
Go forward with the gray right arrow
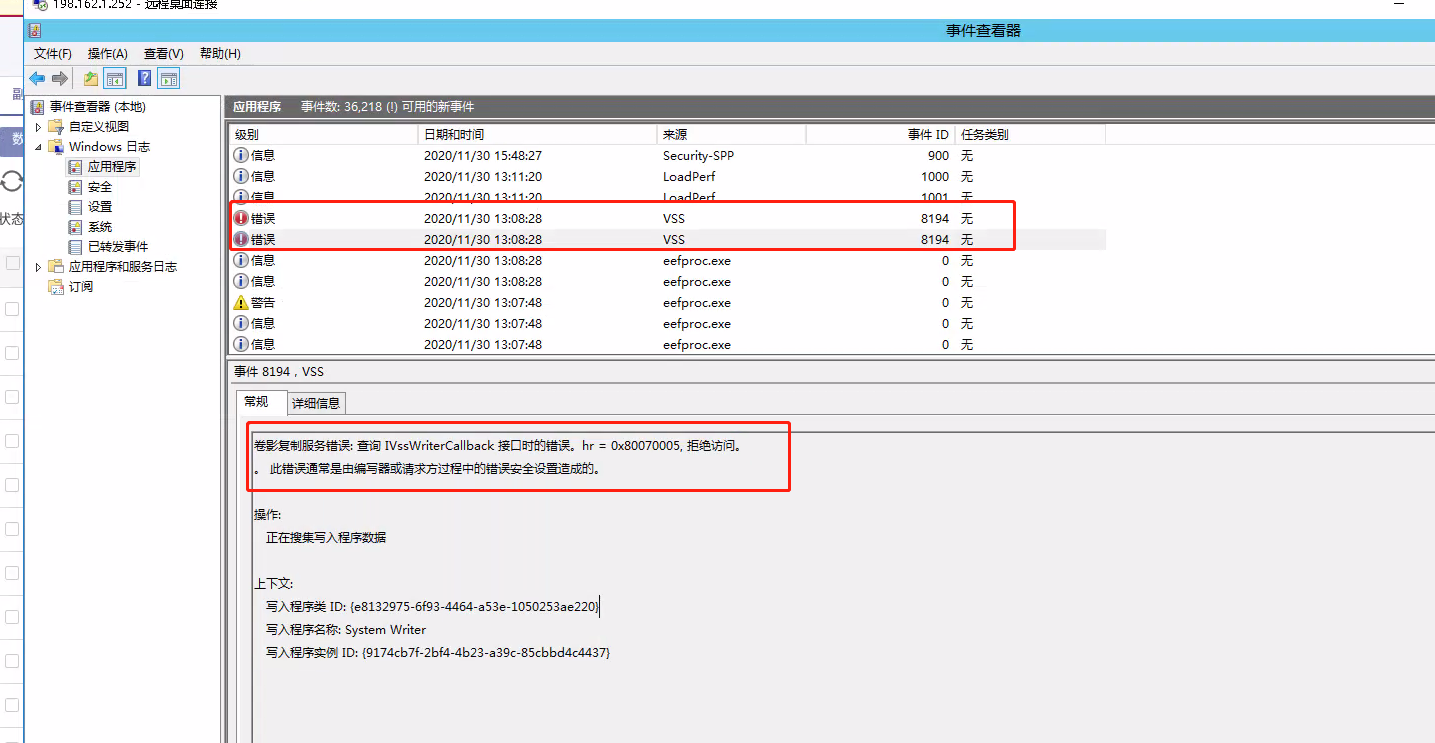pos(60,79)
